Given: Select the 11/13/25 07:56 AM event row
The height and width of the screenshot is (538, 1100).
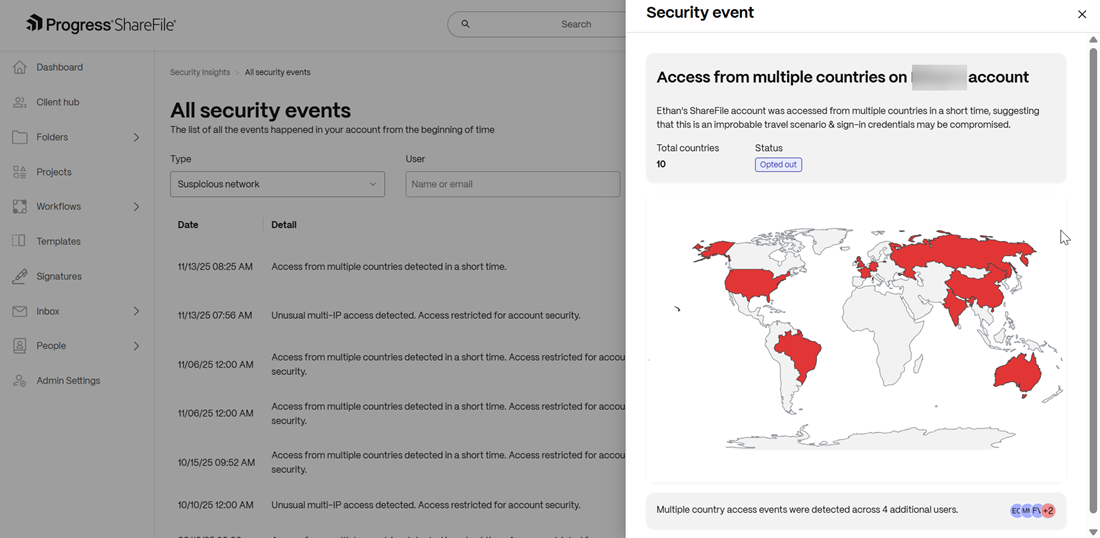Looking at the screenshot, I should (398, 316).
